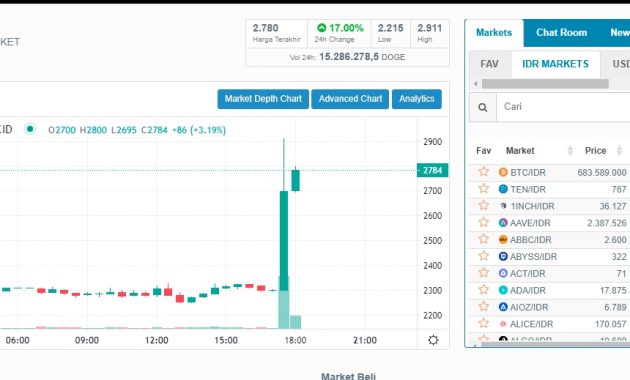Favorite the AIOZ/IDR market star
630x380 pixels.
coord(484,307)
